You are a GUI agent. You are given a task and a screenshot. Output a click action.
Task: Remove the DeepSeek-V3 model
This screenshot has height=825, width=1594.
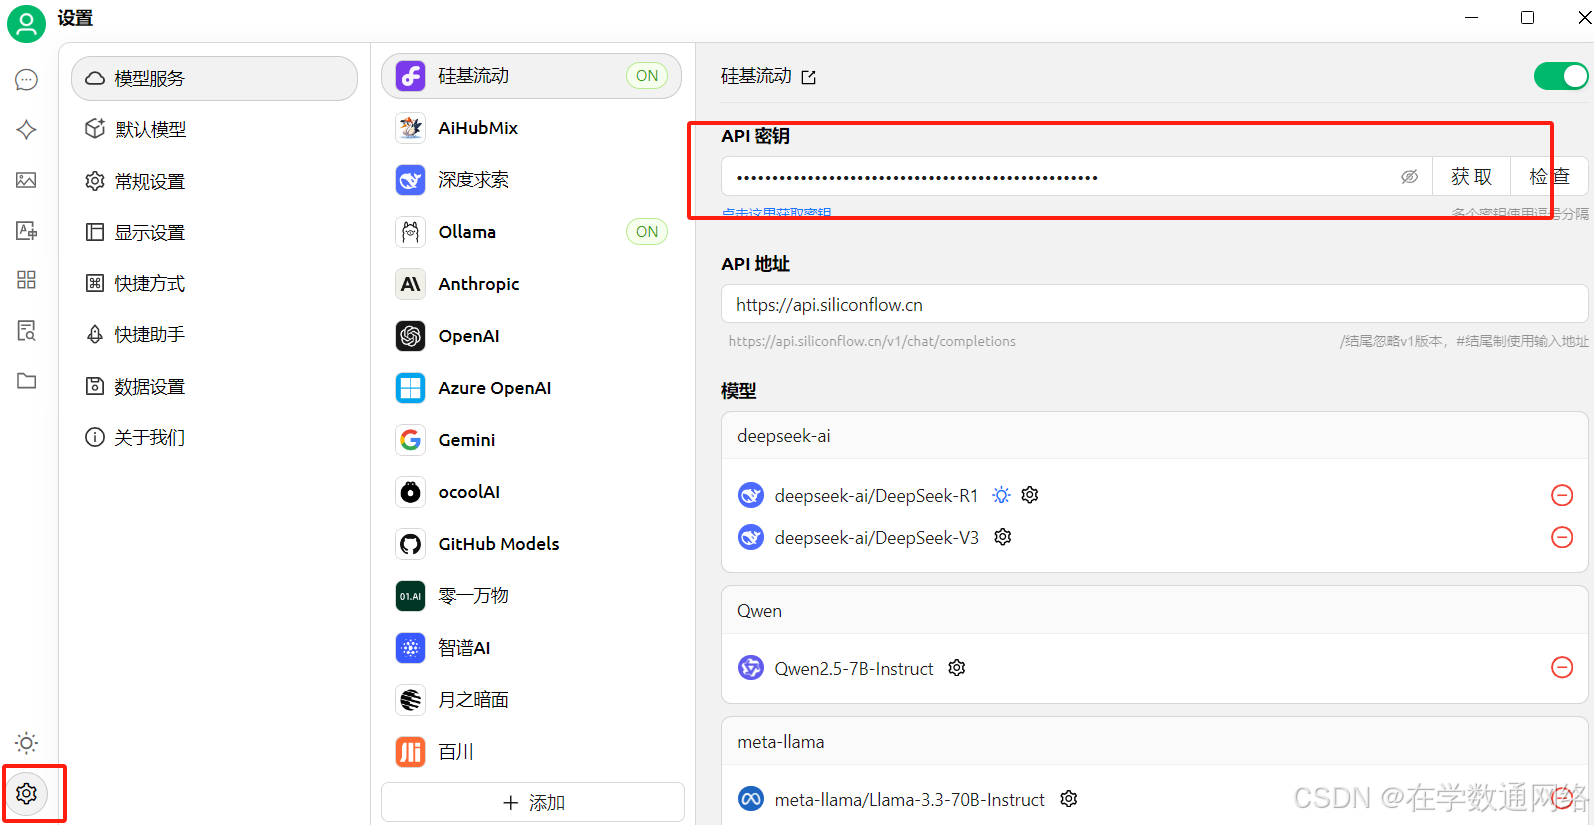pyautogui.click(x=1562, y=537)
